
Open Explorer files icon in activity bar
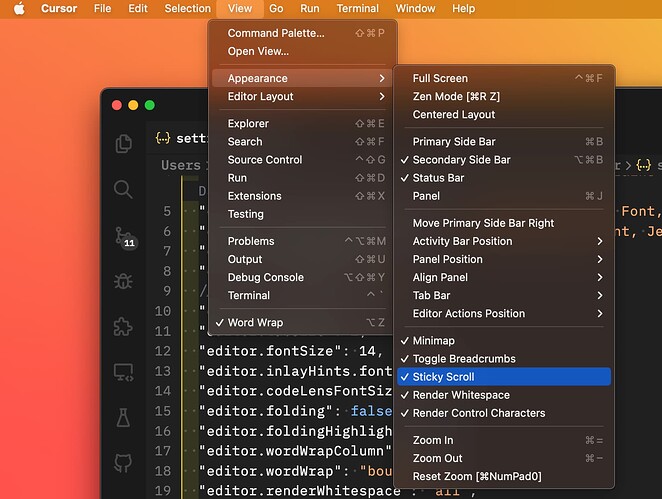(123, 144)
